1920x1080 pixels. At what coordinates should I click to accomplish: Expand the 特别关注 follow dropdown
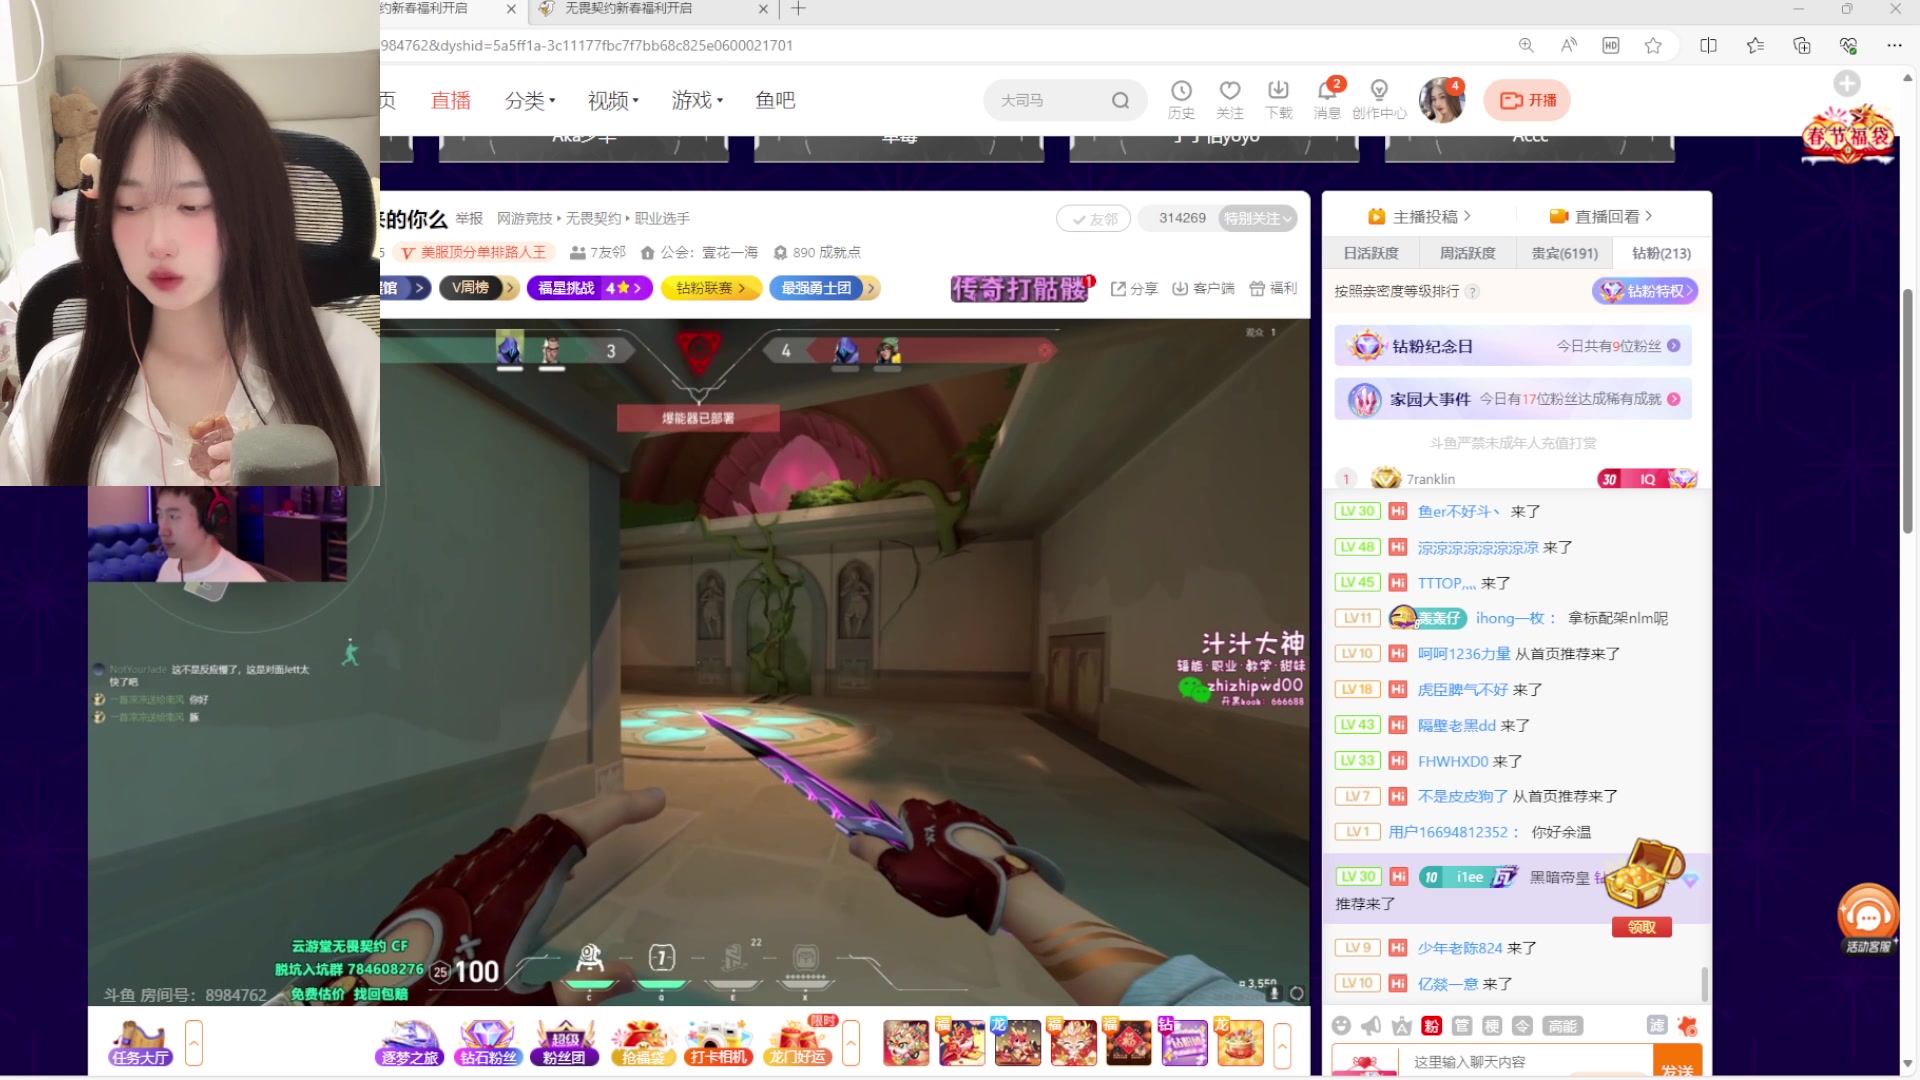coord(1257,218)
